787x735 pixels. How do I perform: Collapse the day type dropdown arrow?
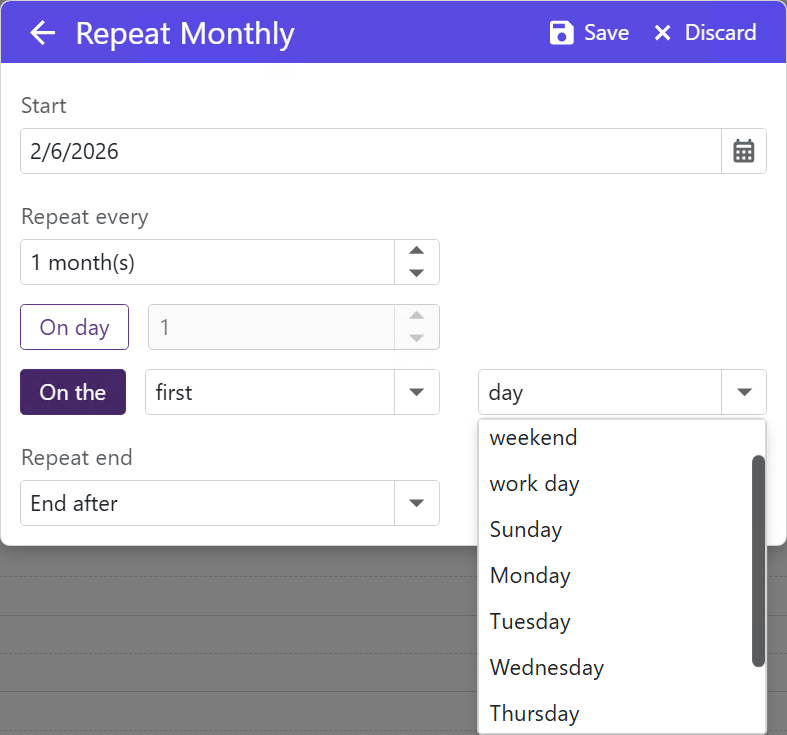click(744, 392)
